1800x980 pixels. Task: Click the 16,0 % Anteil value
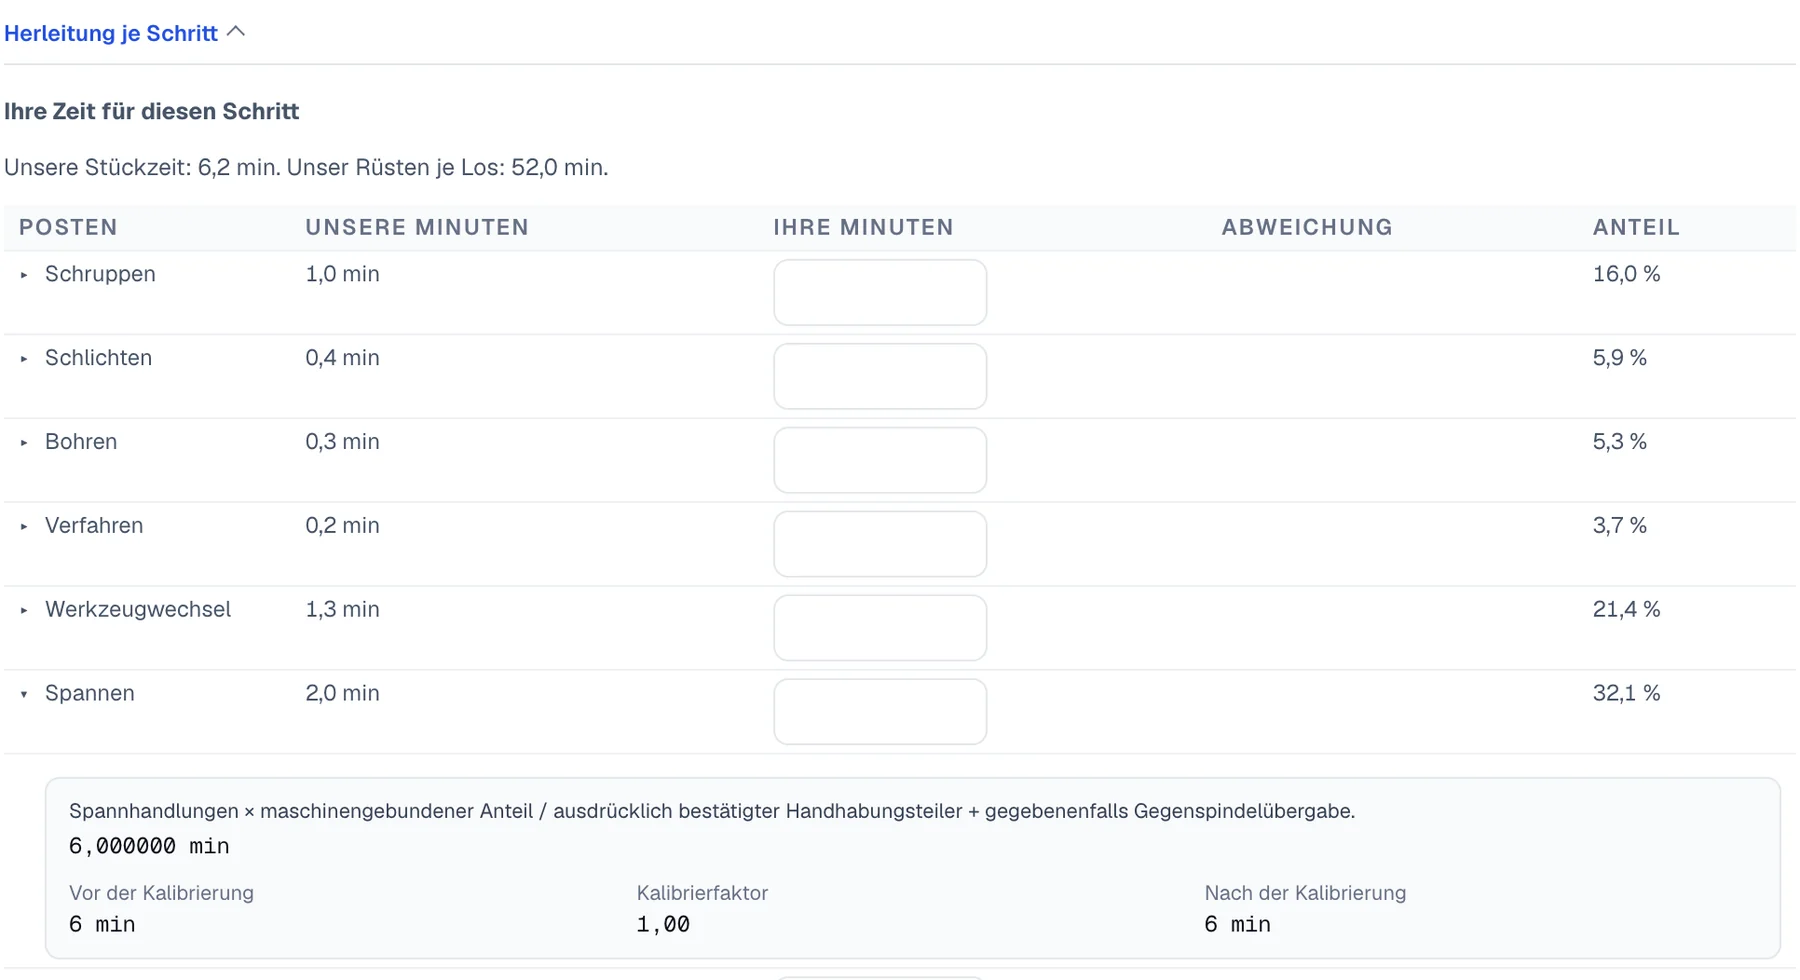[x=1626, y=274]
